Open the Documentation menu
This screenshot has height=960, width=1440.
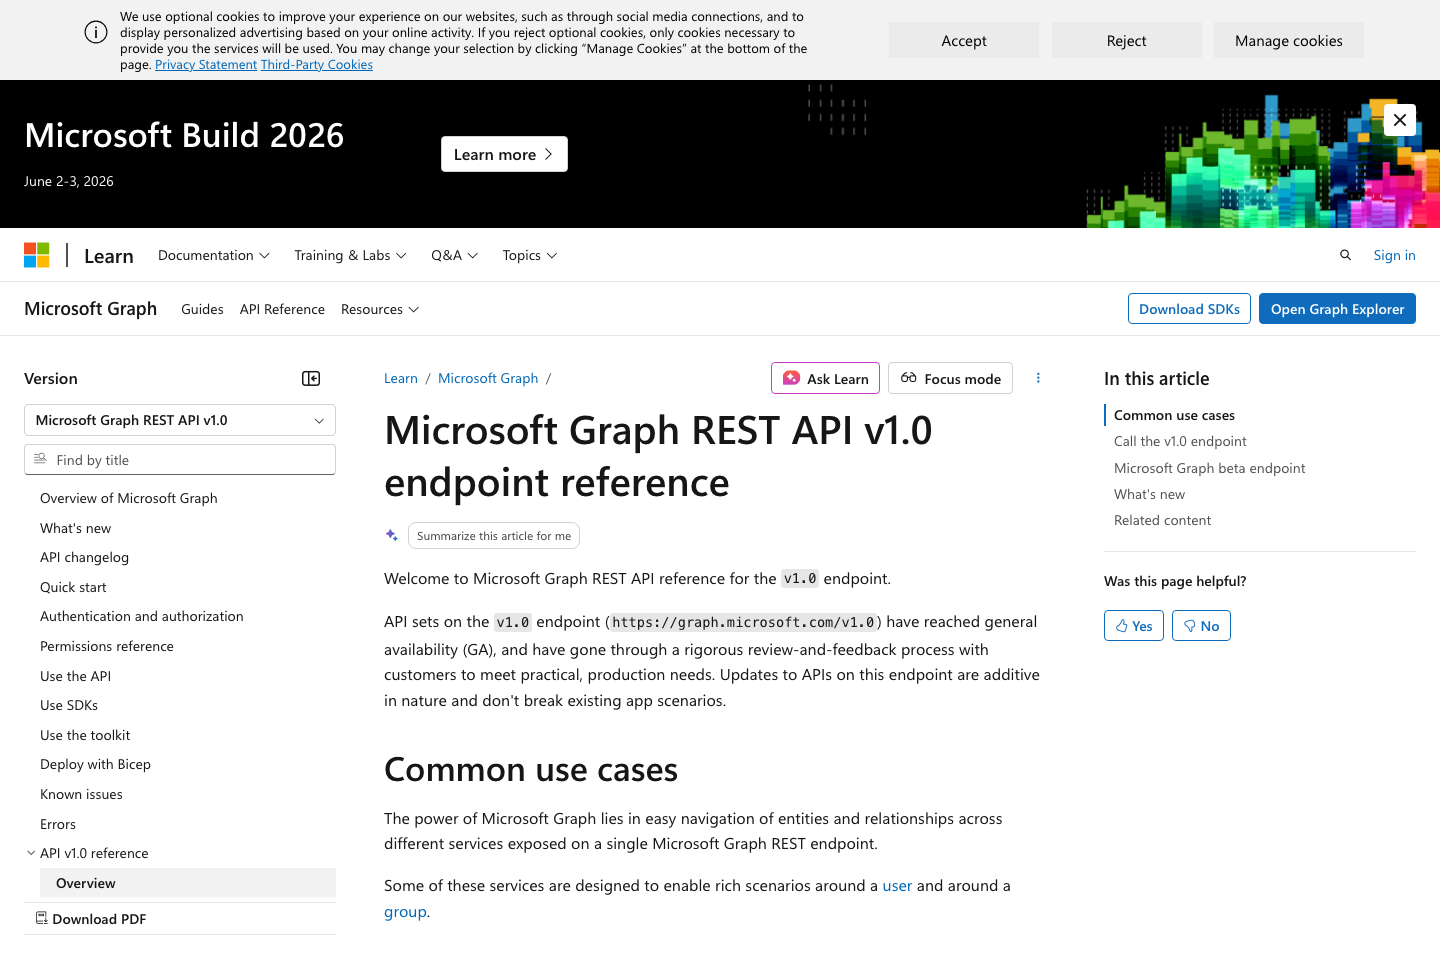pos(213,255)
